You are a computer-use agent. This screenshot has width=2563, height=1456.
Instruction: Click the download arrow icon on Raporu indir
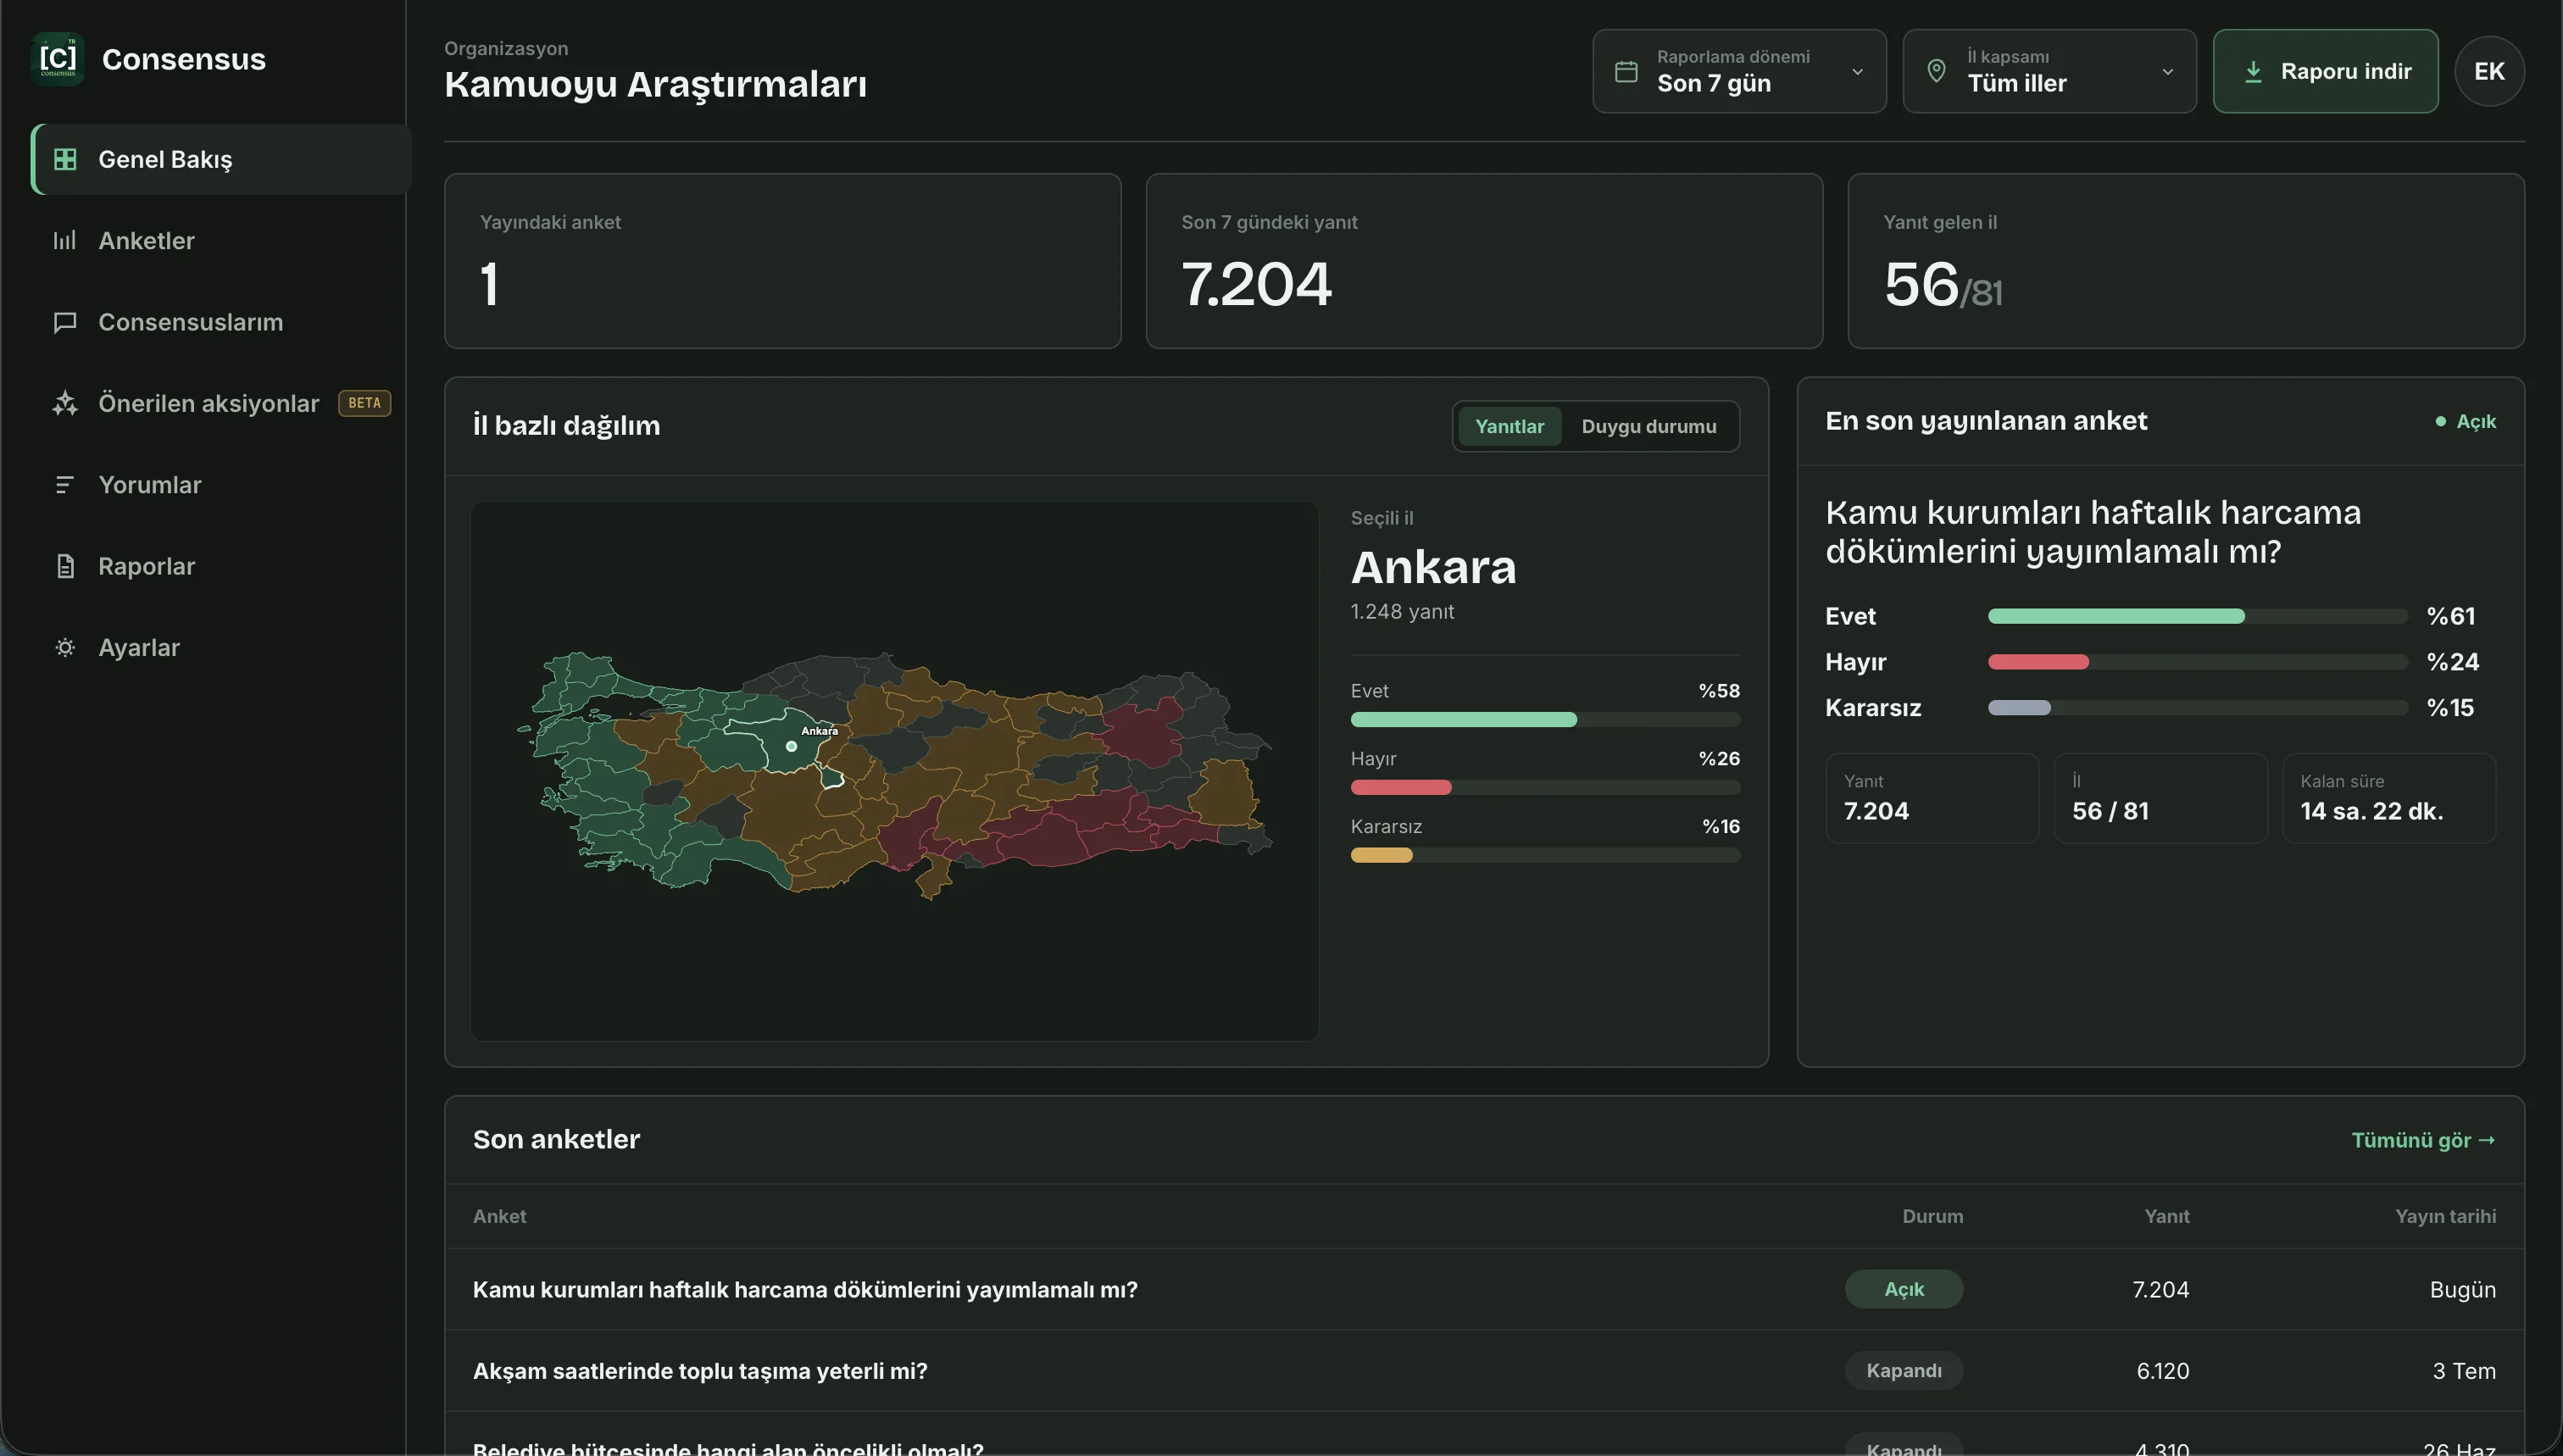point(2253,71)
